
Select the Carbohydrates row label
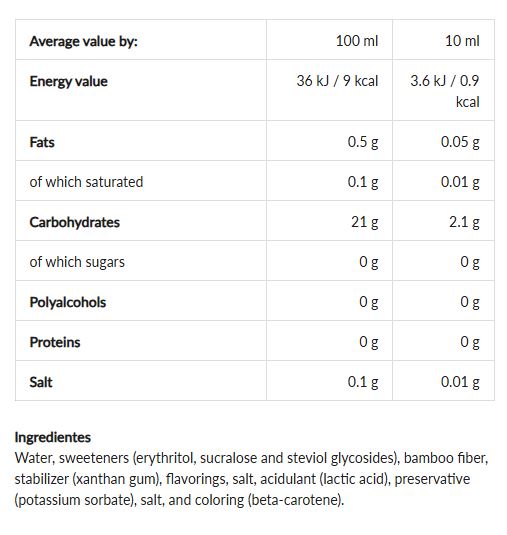click(74, 222)
